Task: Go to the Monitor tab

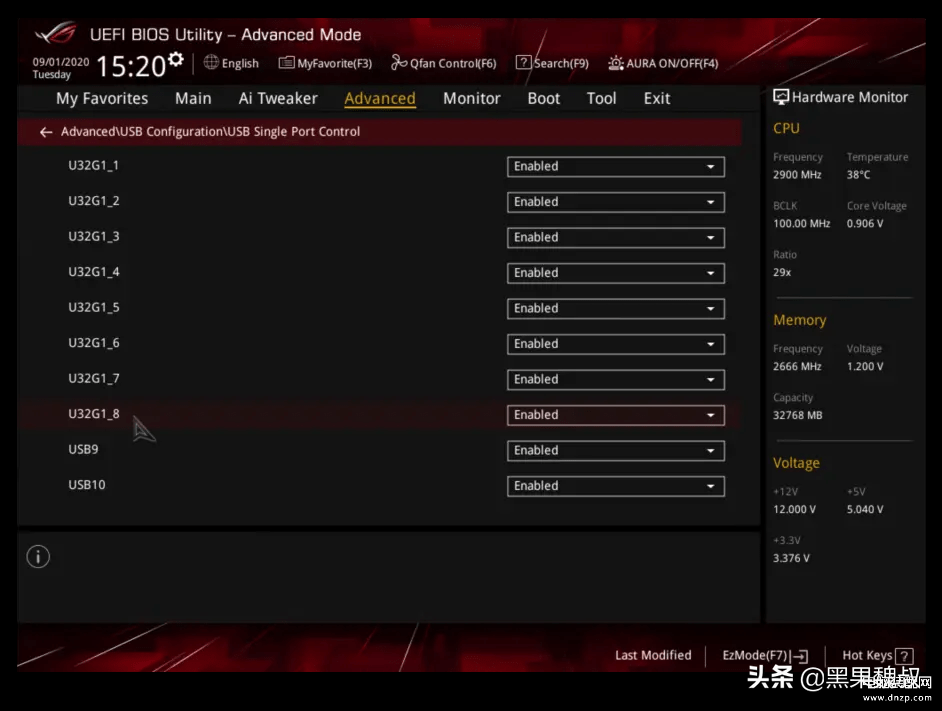Action: click(472, 99)
